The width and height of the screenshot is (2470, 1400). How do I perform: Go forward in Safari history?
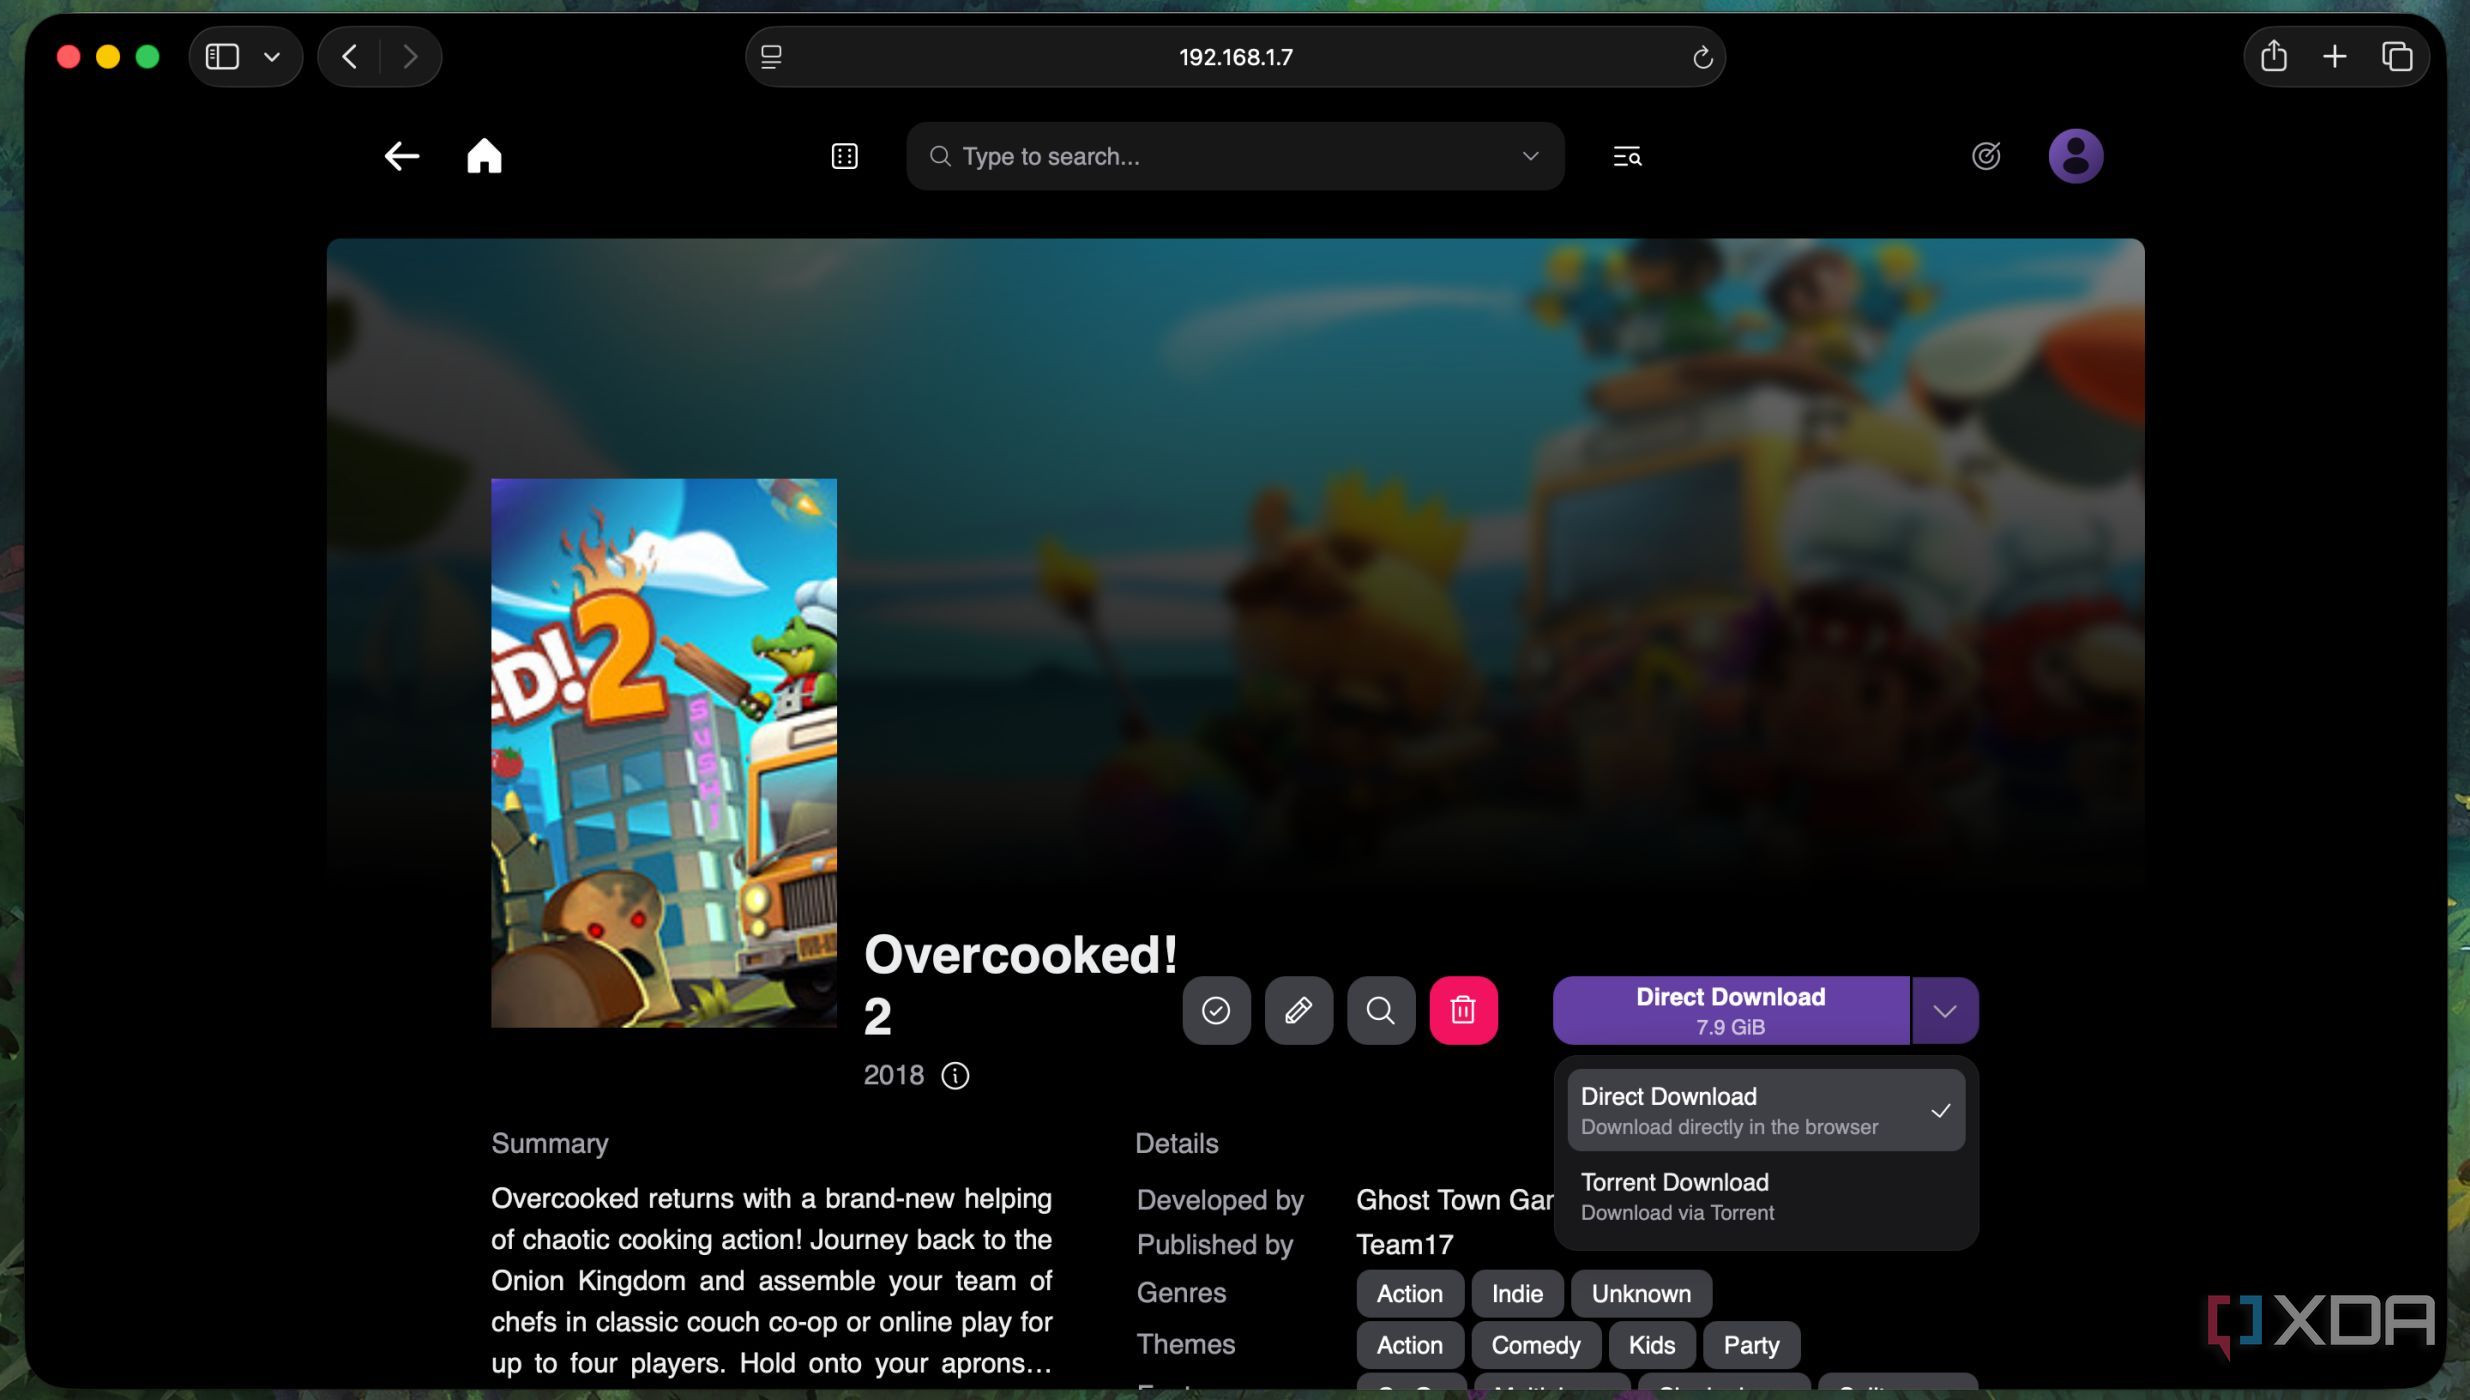tap(409, 56)
